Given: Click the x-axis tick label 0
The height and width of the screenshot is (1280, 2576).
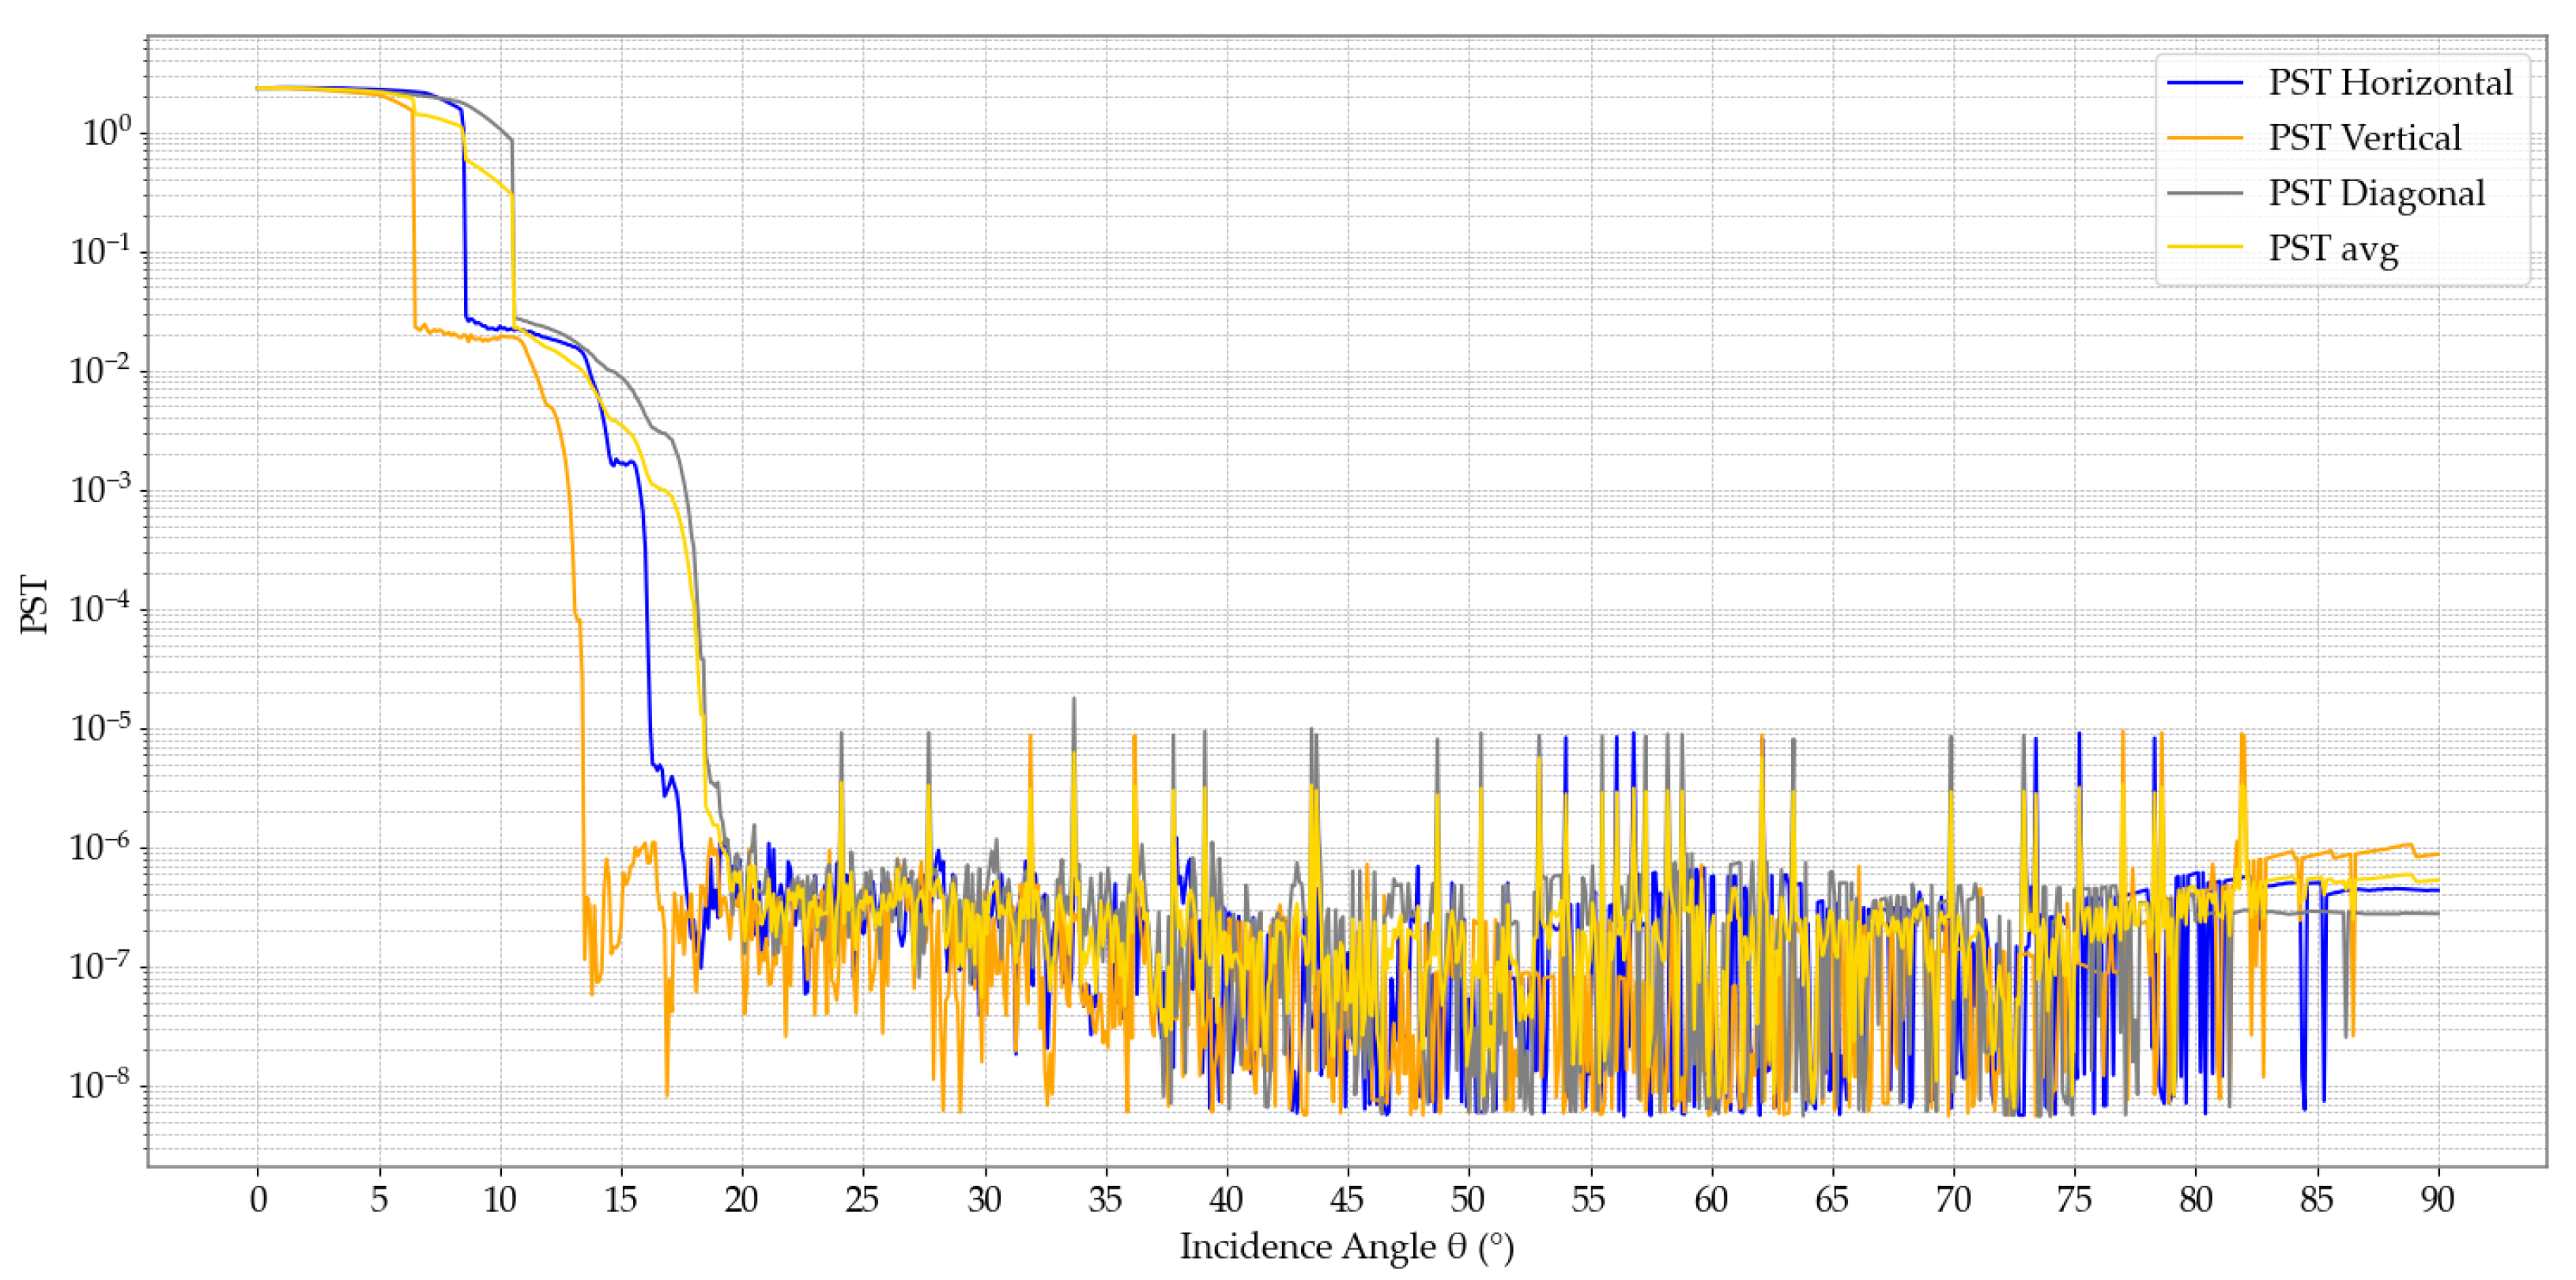Looking at the screenshot, I should pyautogui.click(x=258, y=1198).
